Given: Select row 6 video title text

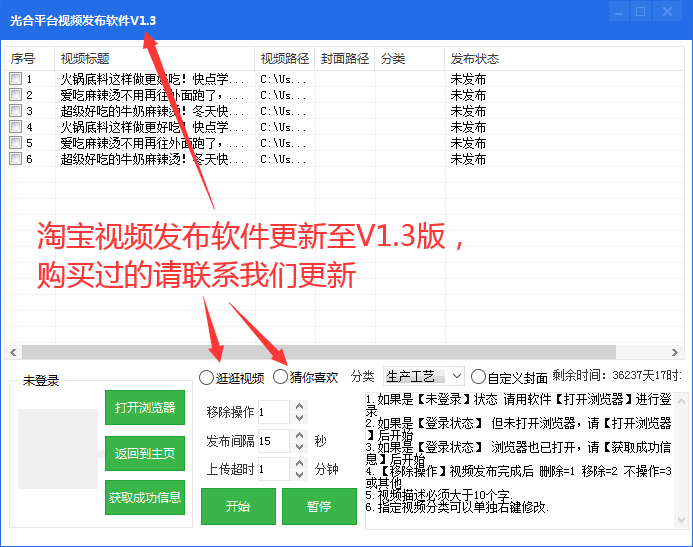Looking at the screenshot, I should [152, 159].
